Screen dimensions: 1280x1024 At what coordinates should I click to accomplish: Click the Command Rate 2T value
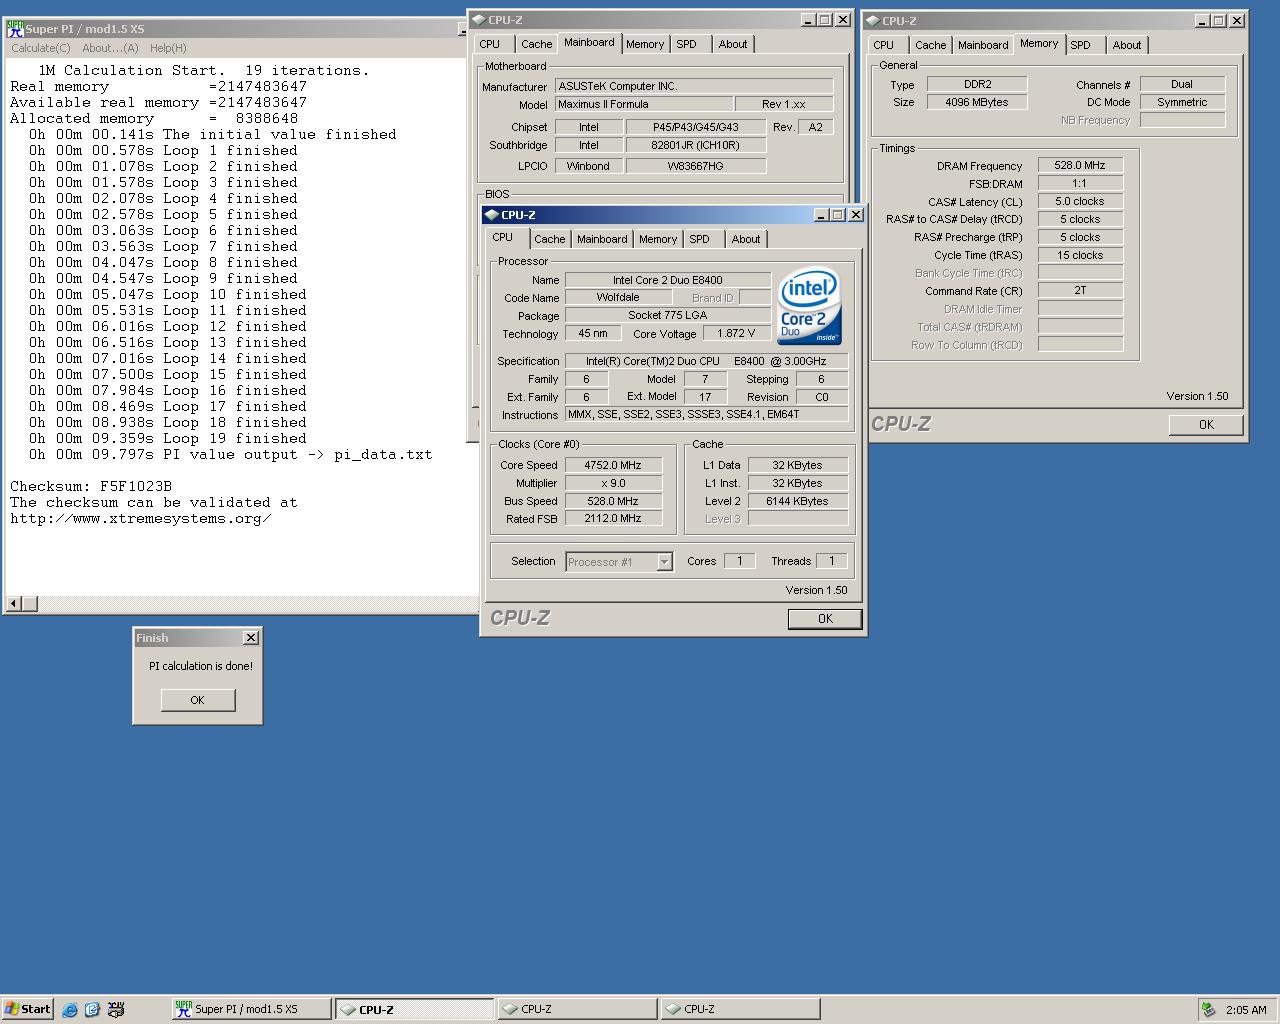(x=1080, y=290)
